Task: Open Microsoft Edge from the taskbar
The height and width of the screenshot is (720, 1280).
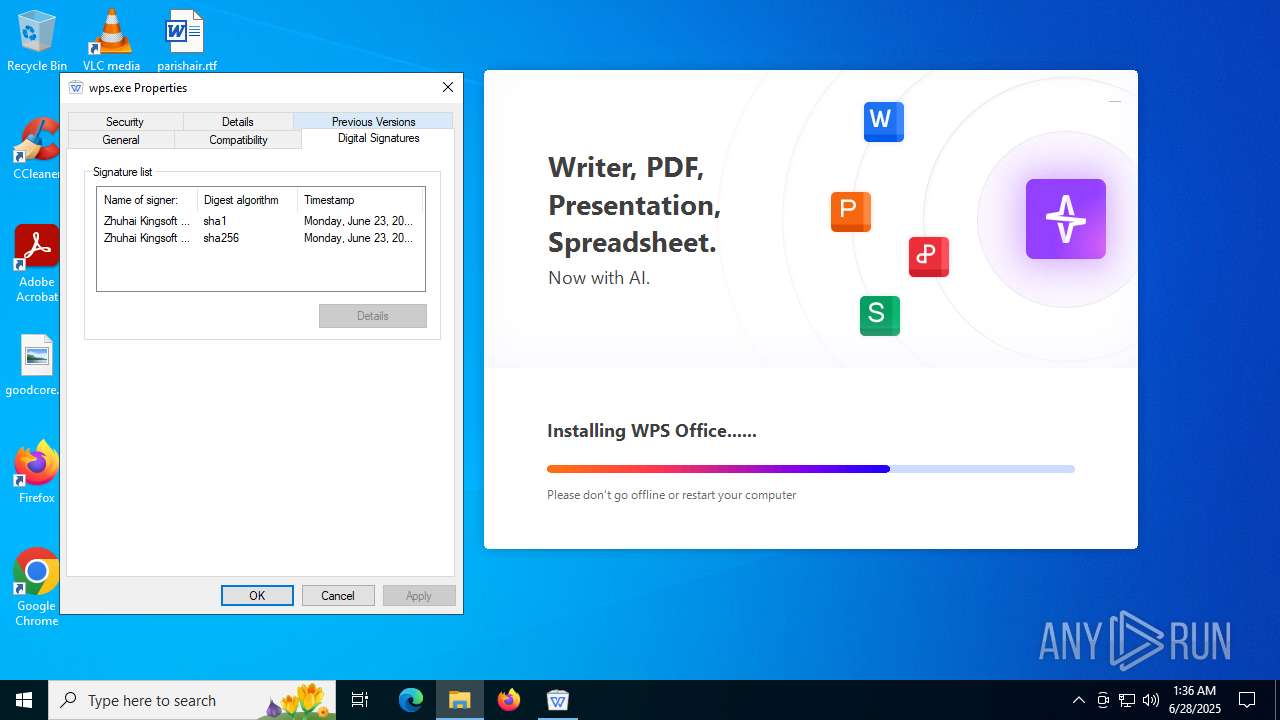Action: point(411,700)
